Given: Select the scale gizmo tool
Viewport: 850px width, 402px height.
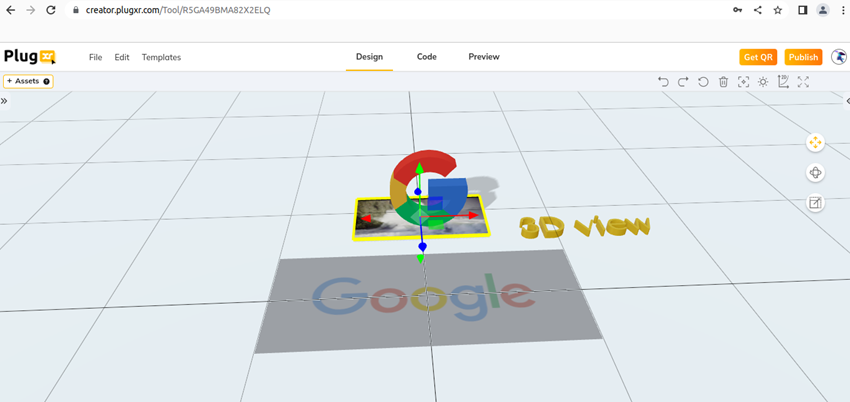Looking at the screenshot, I should tap(815, 203).
